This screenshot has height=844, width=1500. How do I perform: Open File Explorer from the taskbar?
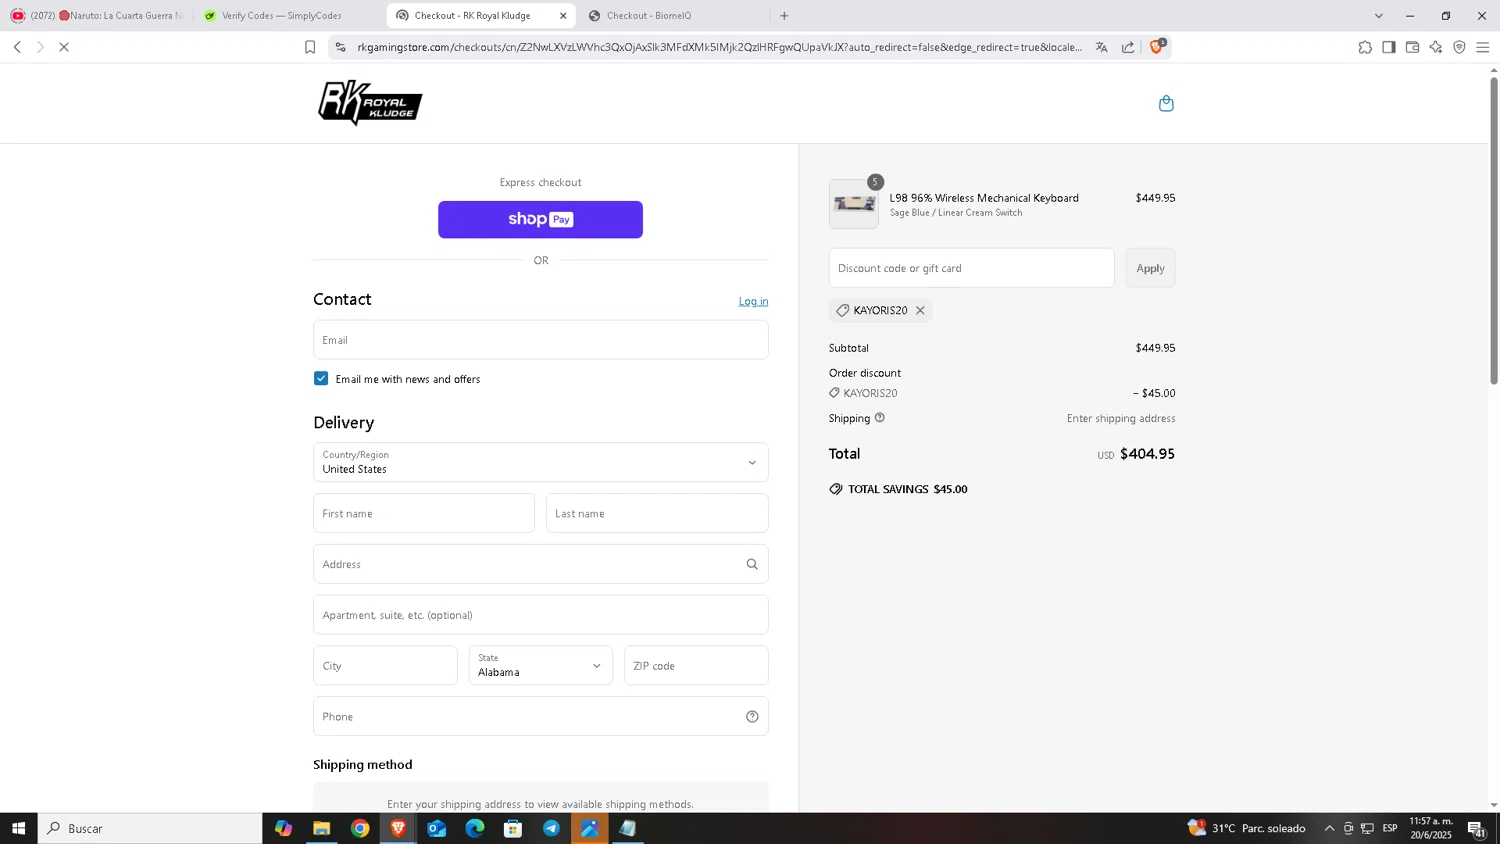321,828
